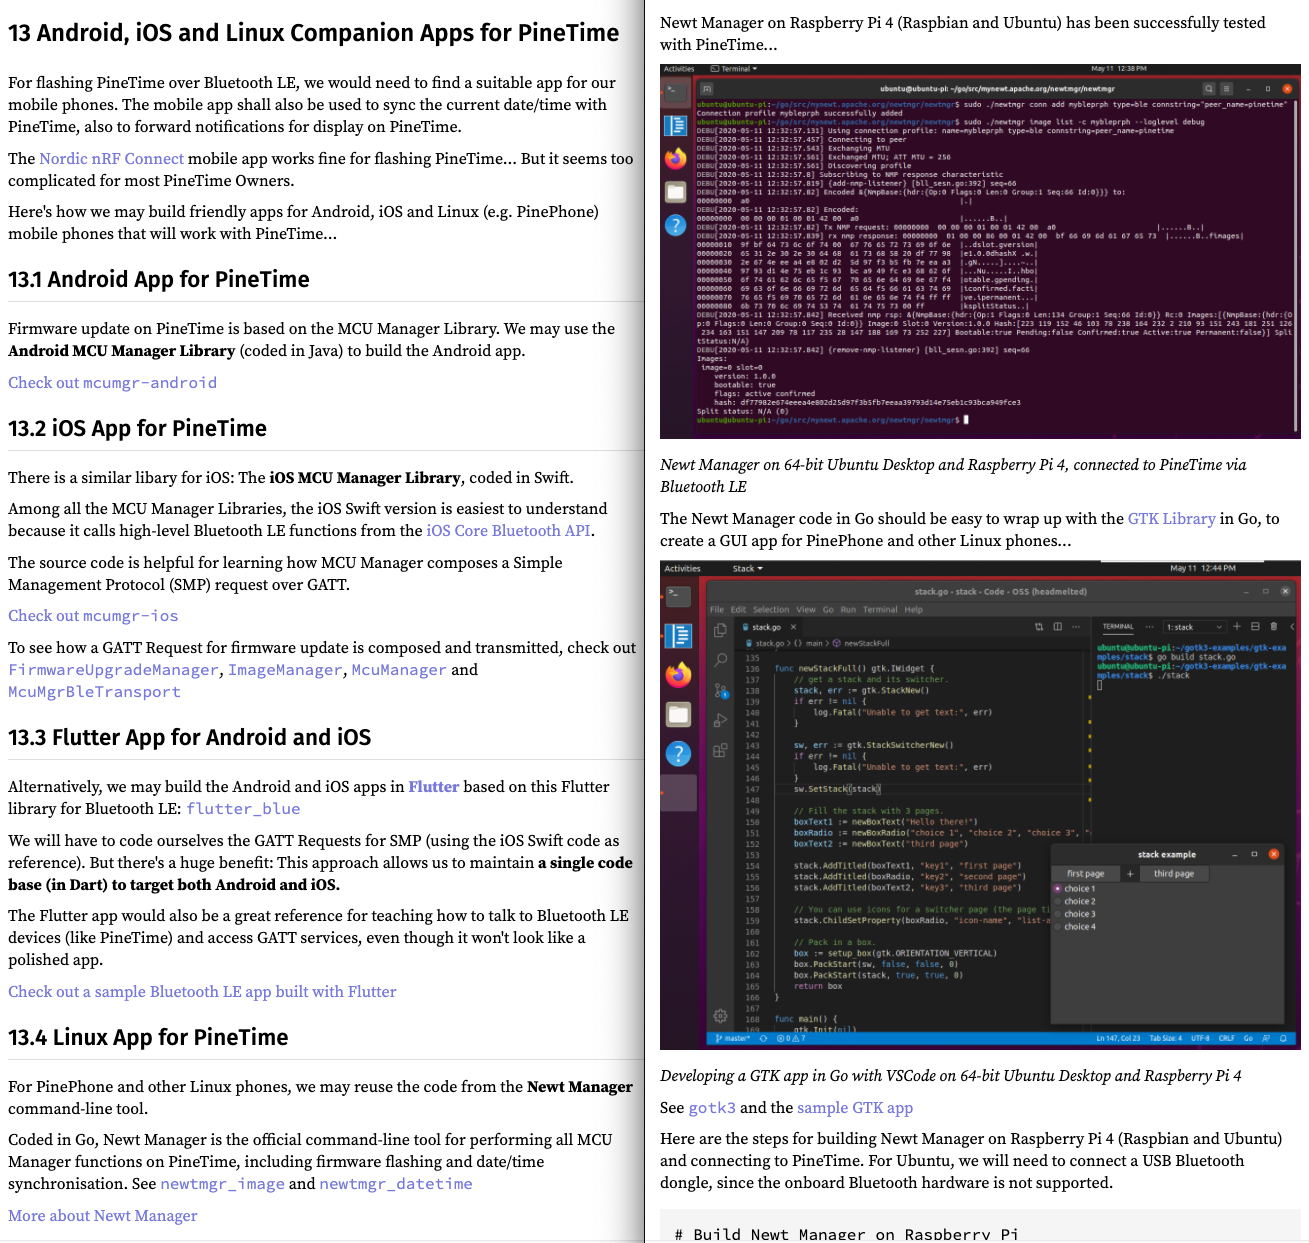Follow the 'More about Newt Manager' link

[103, 1216]
